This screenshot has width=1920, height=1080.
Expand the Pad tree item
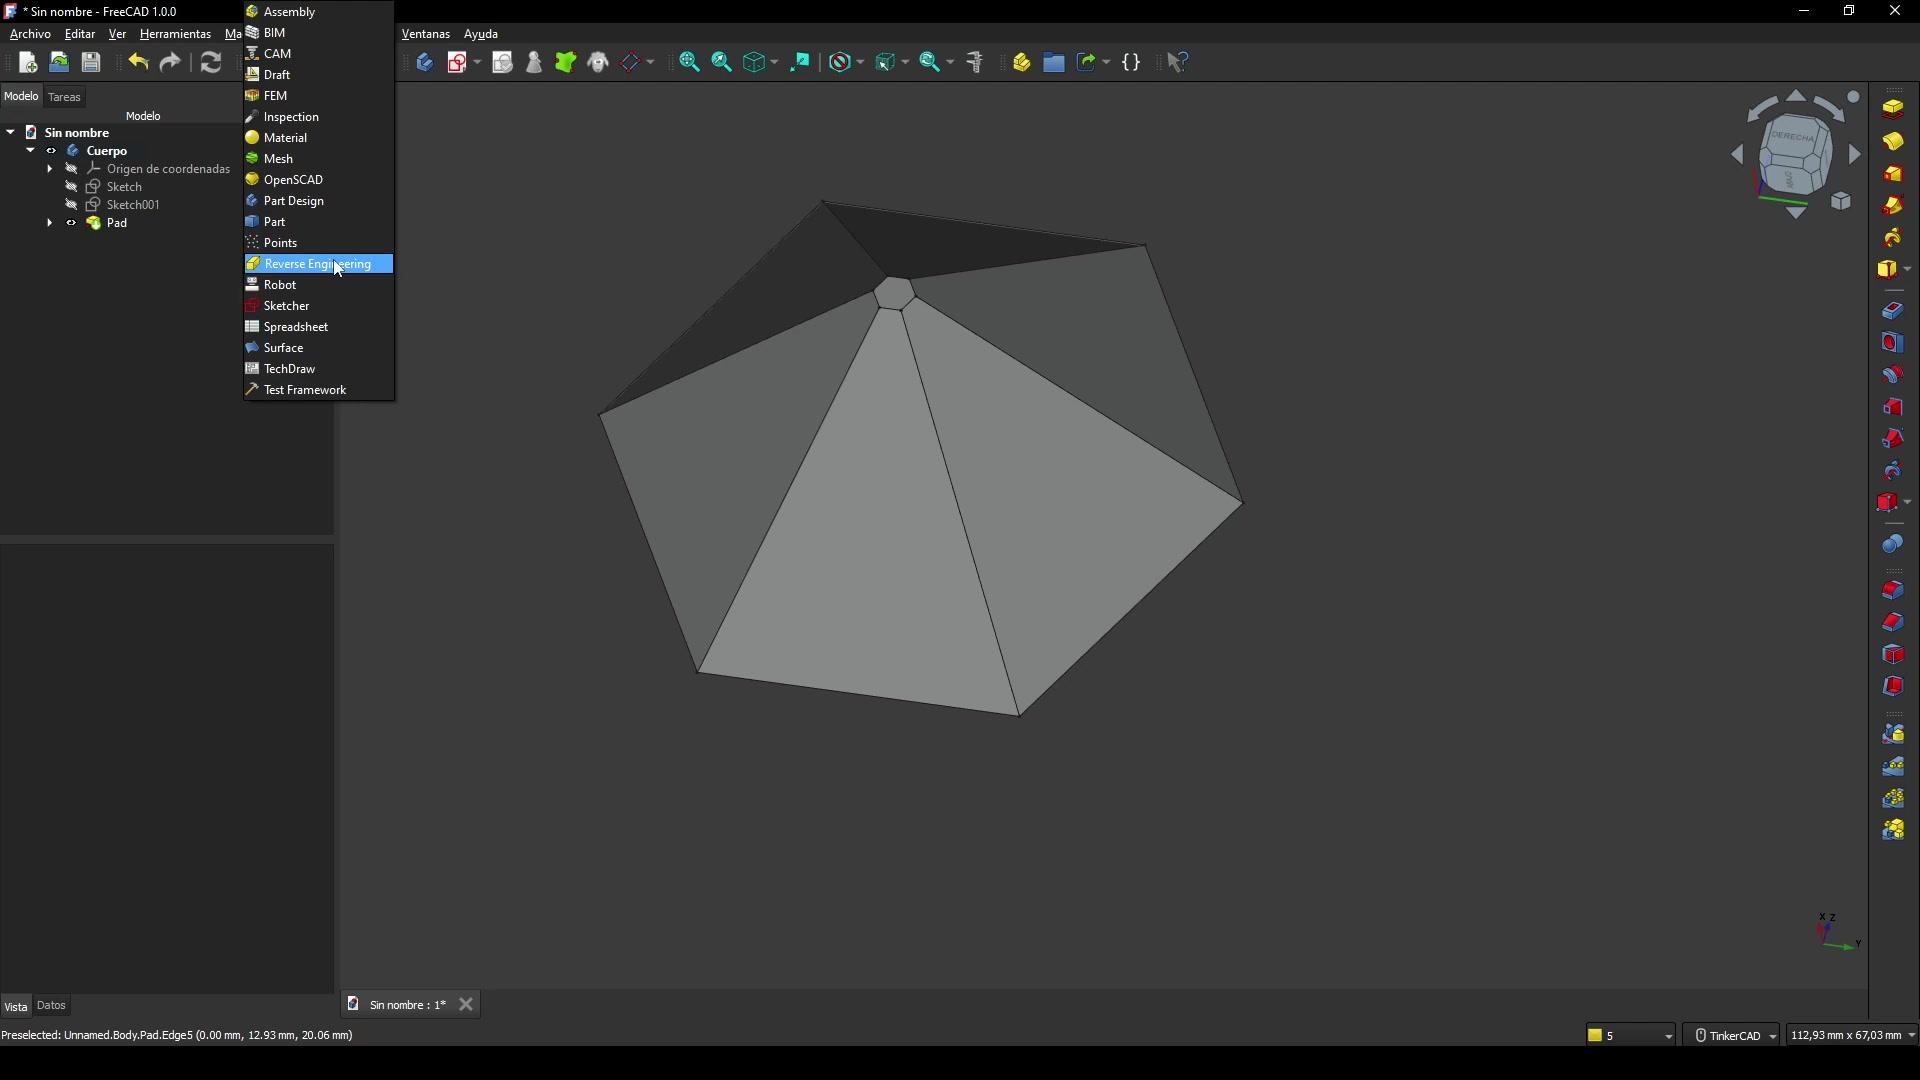pyautogui.click(x=49, y=223)
